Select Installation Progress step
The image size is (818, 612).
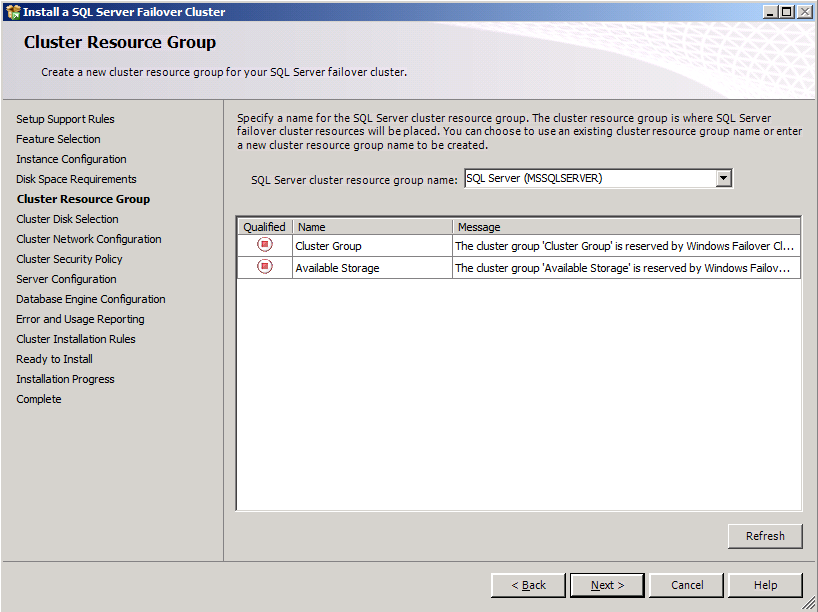click(x=65, y=379)
